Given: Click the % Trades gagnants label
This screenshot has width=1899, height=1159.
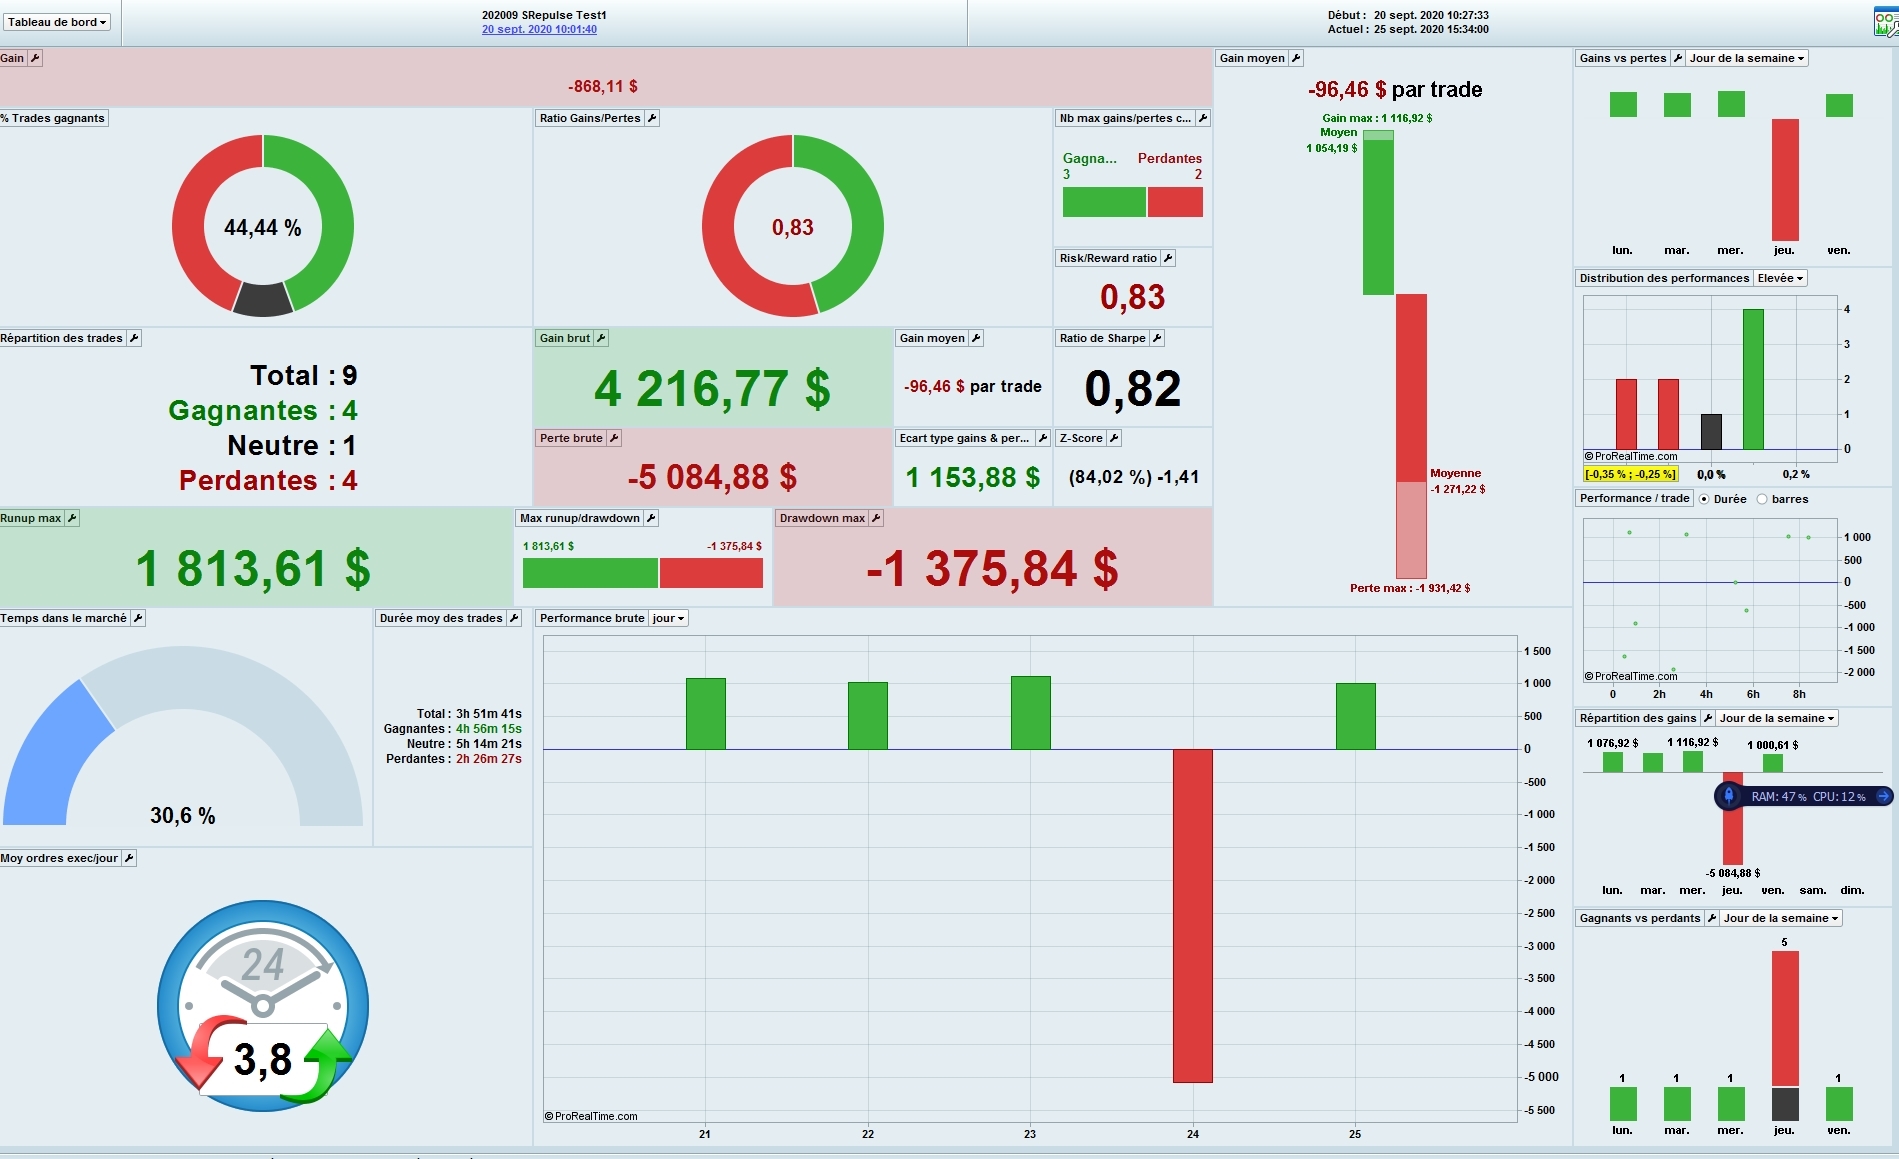Looking at the screenshot, I should pos(53,118).
